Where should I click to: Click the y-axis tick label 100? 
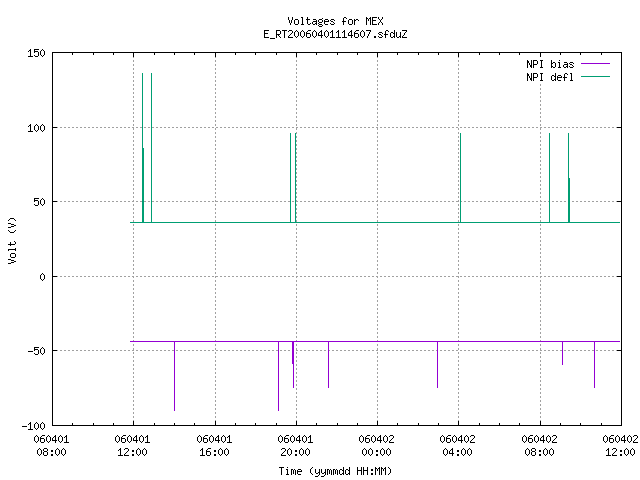36,128
